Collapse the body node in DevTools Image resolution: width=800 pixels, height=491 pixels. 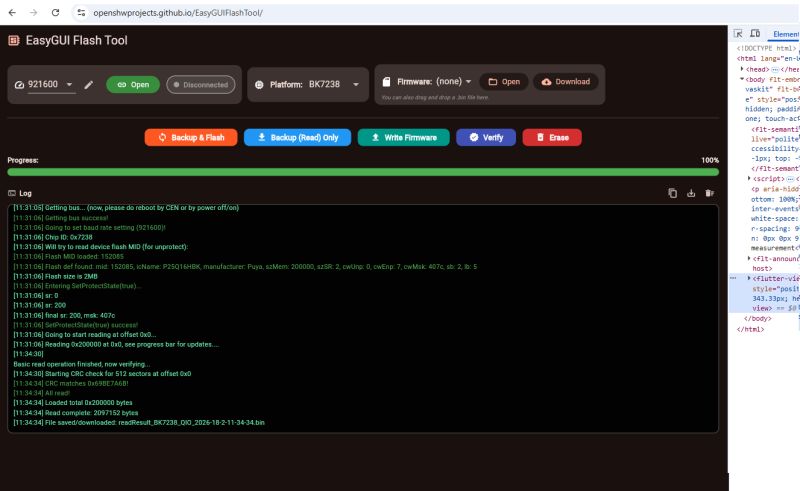(742, 79)
